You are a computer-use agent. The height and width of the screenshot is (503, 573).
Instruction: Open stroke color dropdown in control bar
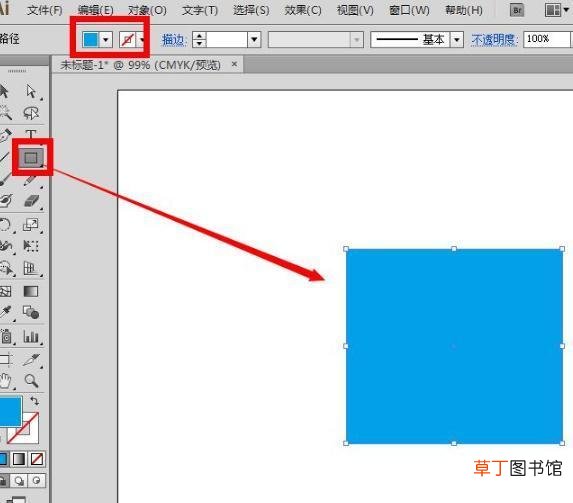[142, 39]
